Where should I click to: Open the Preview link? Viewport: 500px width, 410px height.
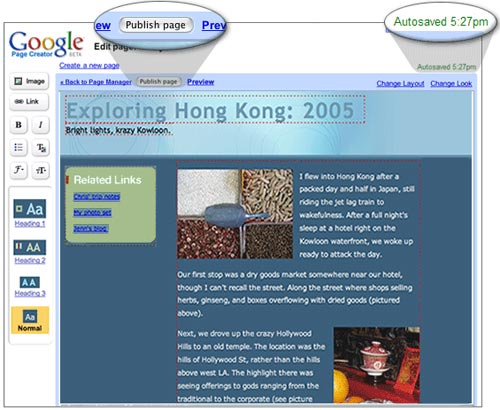(200, 82)
